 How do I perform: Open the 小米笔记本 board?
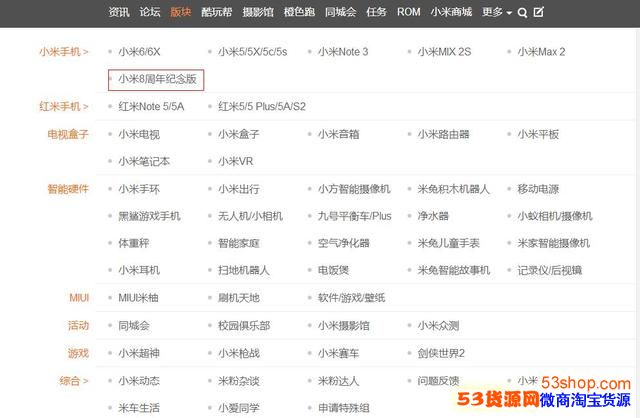click(x=144, y=162)
